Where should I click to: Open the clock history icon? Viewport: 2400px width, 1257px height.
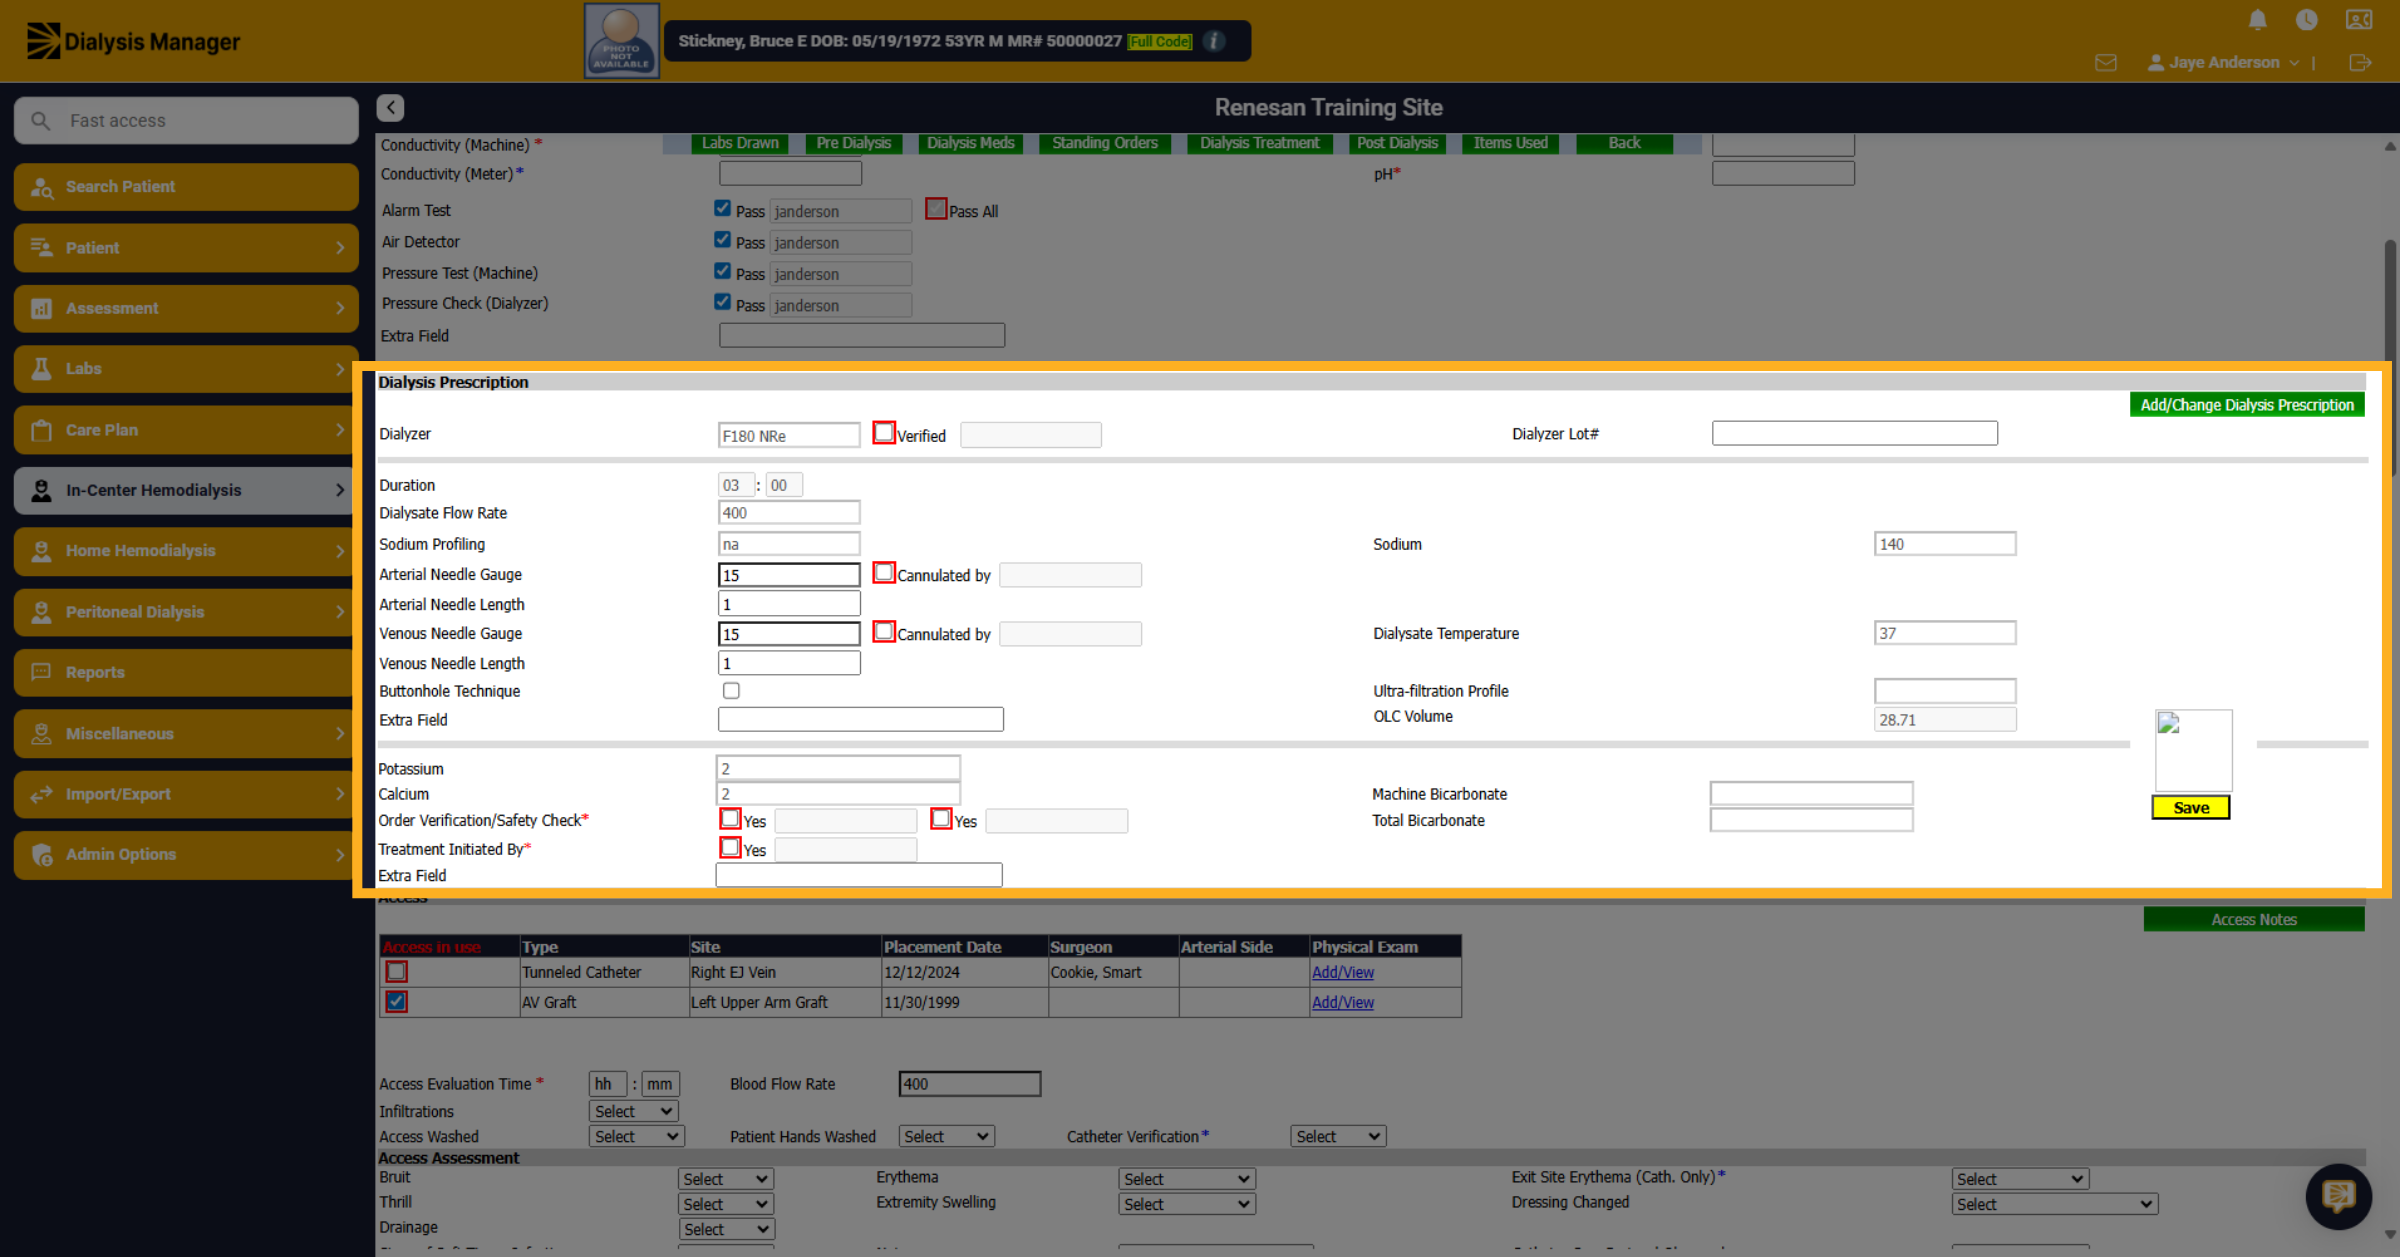pos(2306,19)
